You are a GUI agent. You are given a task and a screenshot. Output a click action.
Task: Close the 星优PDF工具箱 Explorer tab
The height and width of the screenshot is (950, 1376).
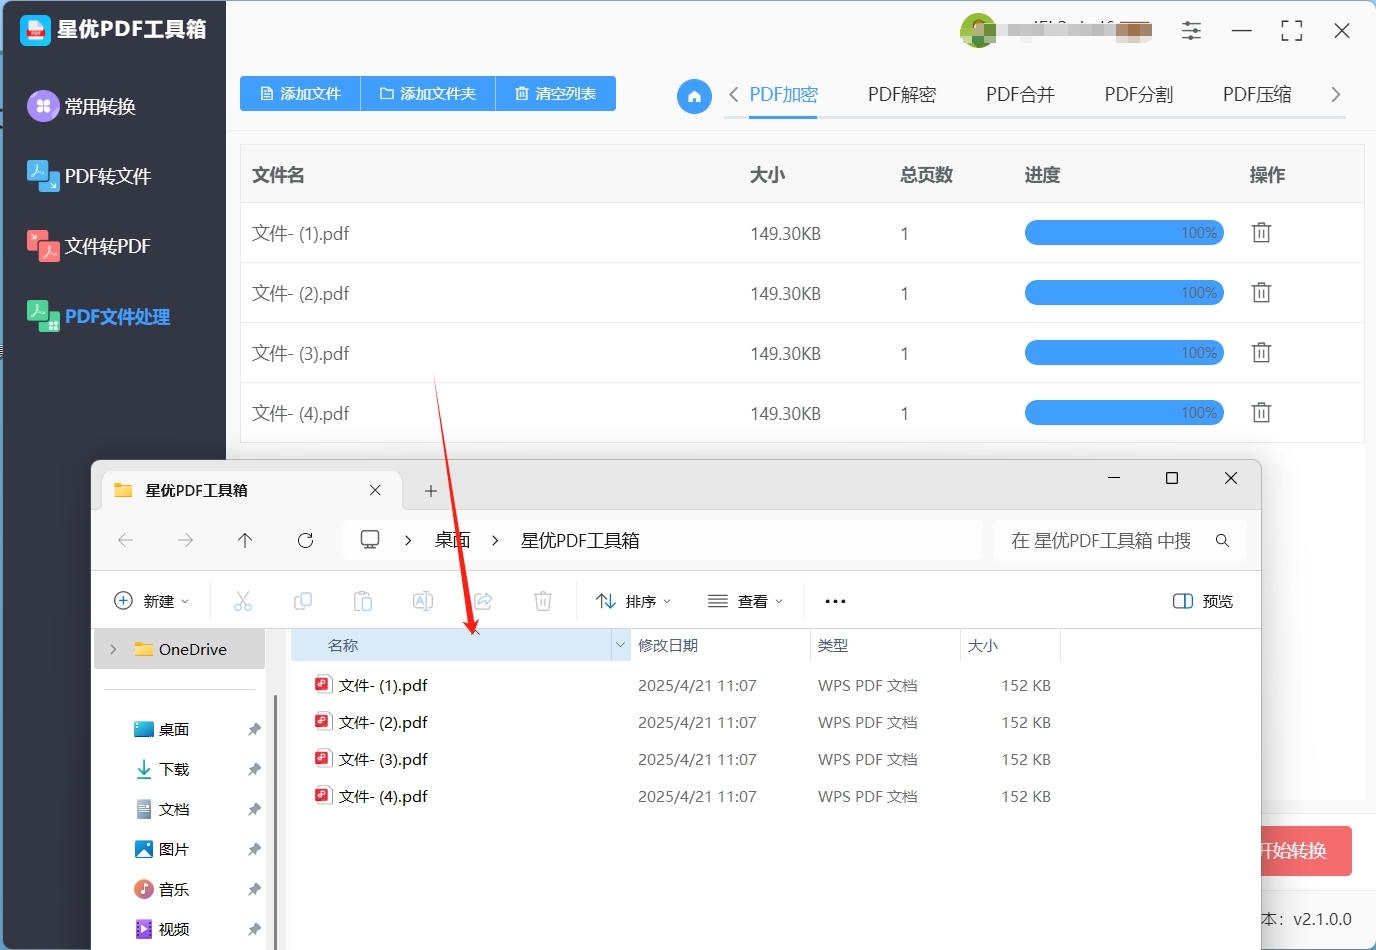click(x=375, y=490)
